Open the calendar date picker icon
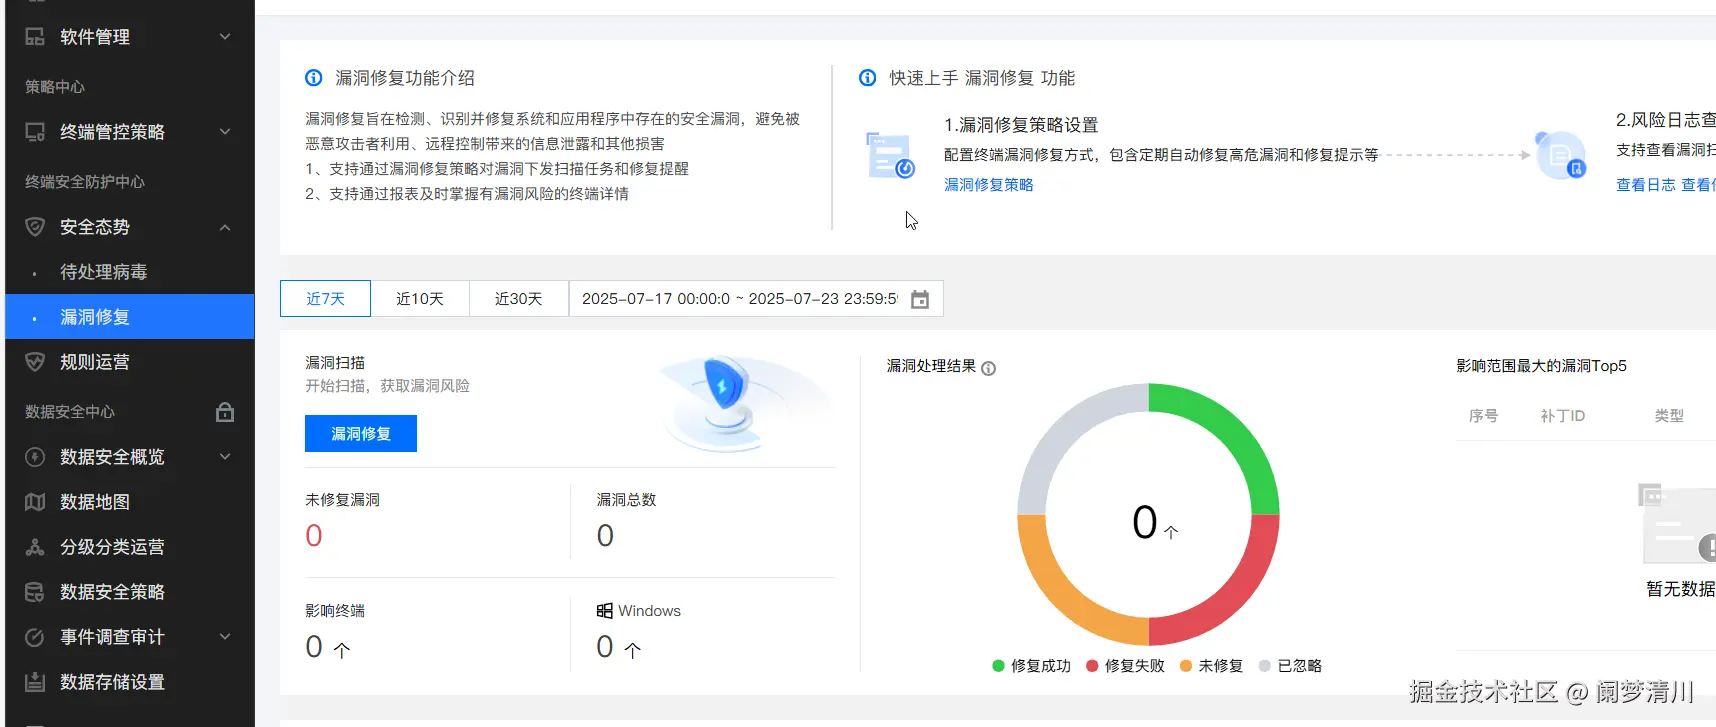The height and width of the screenshot is (727, 1716). 920,299
